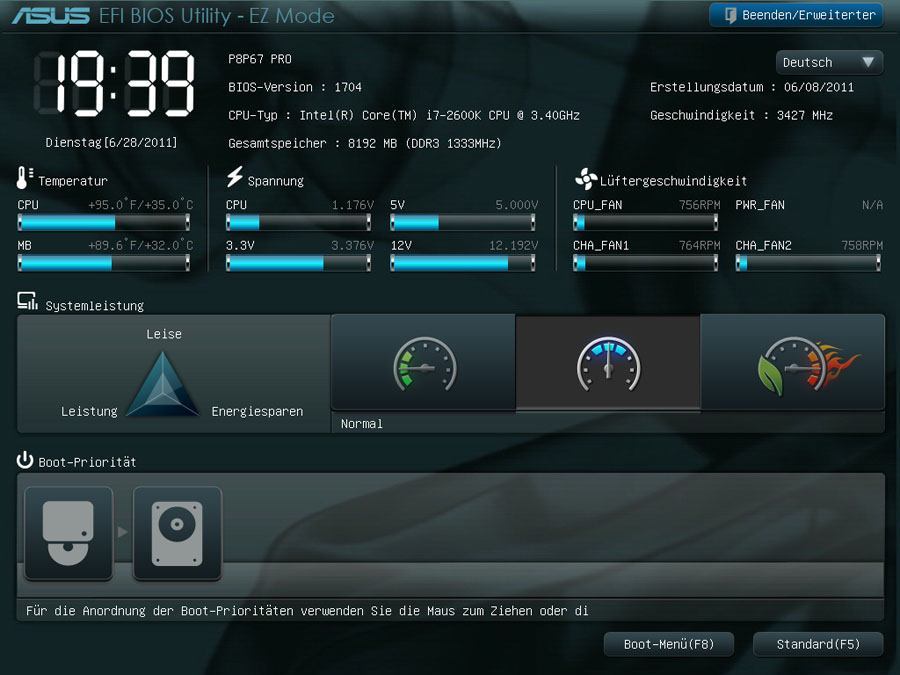Click the date Dienstag[6/28/2011]
Screen dimensions: 900x675
[111, 142]
